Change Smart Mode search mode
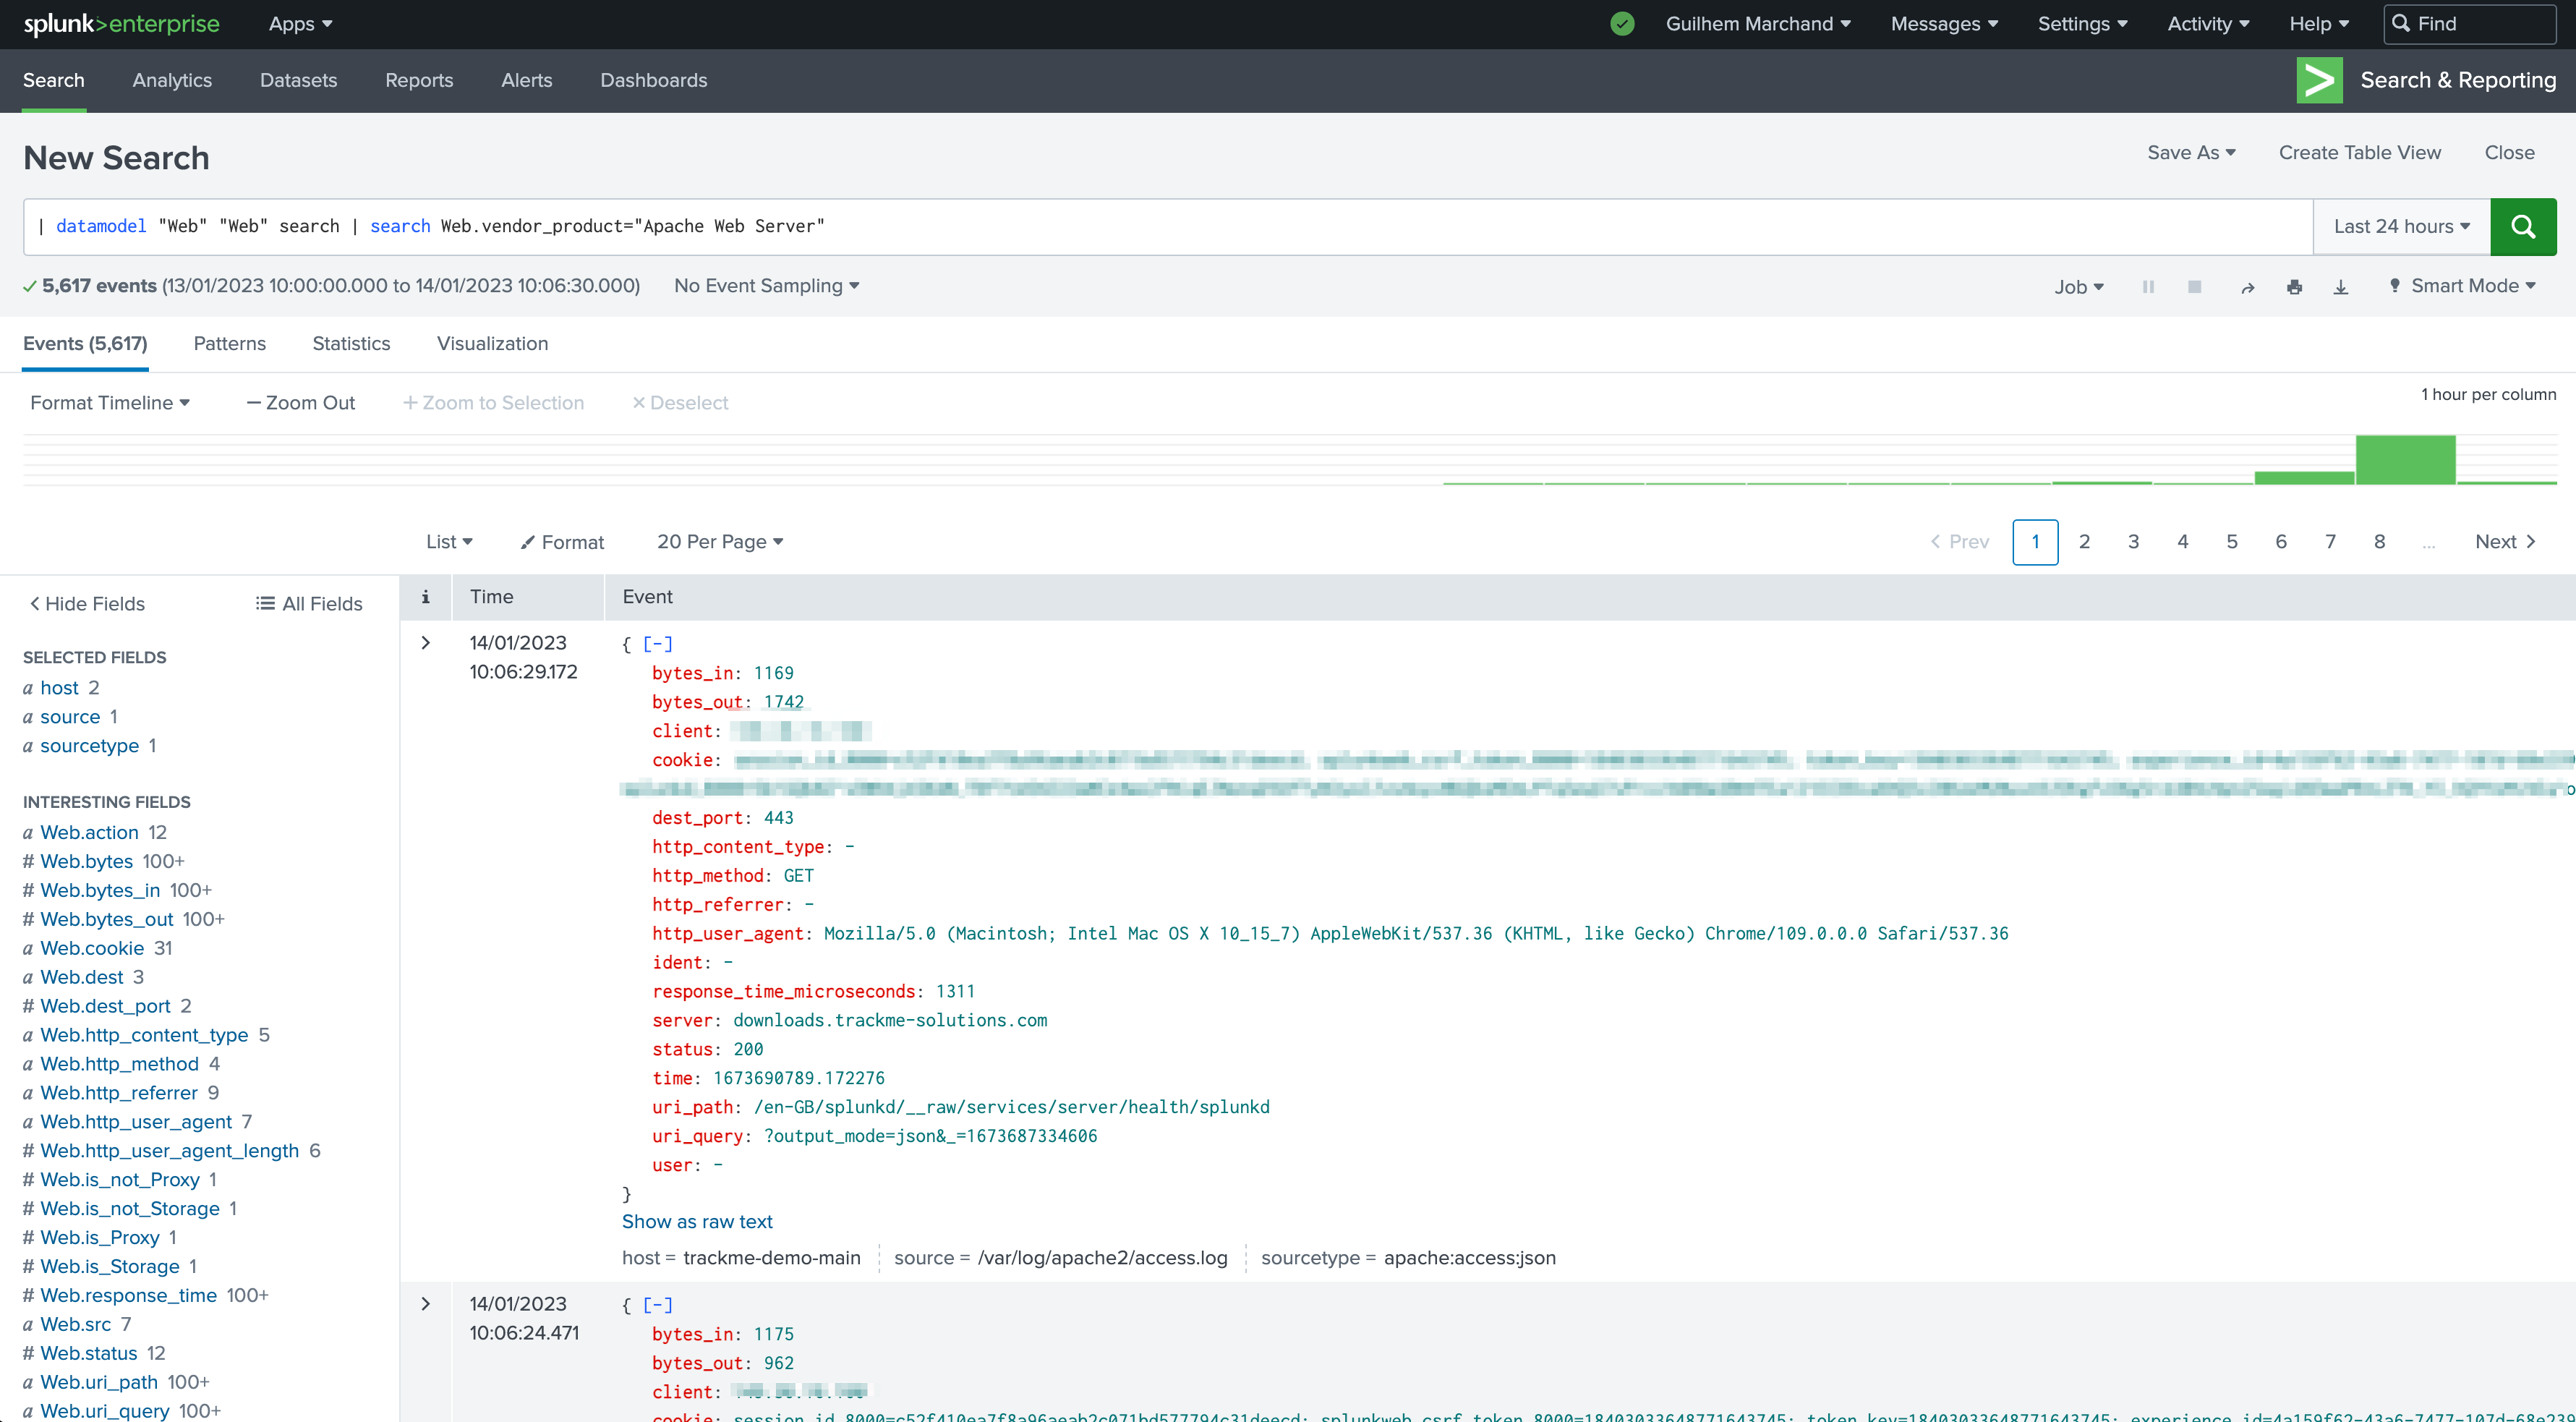 point(2462,286)
